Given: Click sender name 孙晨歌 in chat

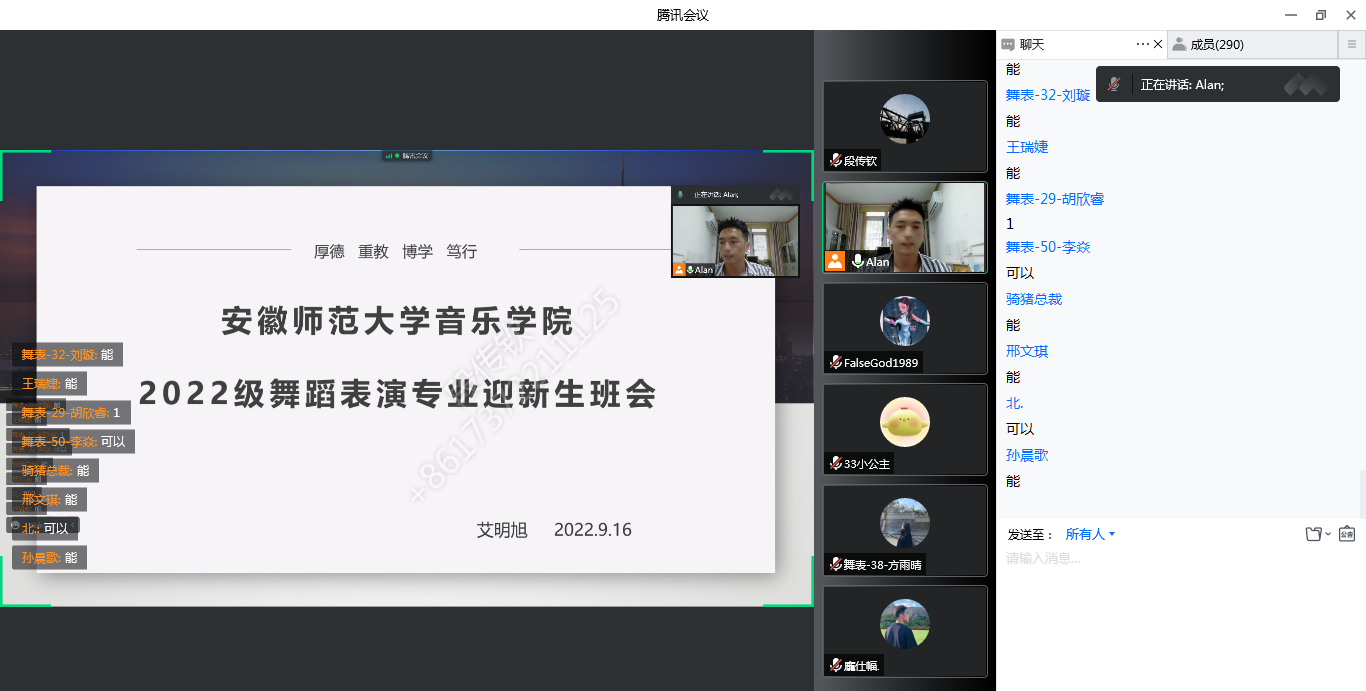Looking at the screenshot, I should point(1026,455).
